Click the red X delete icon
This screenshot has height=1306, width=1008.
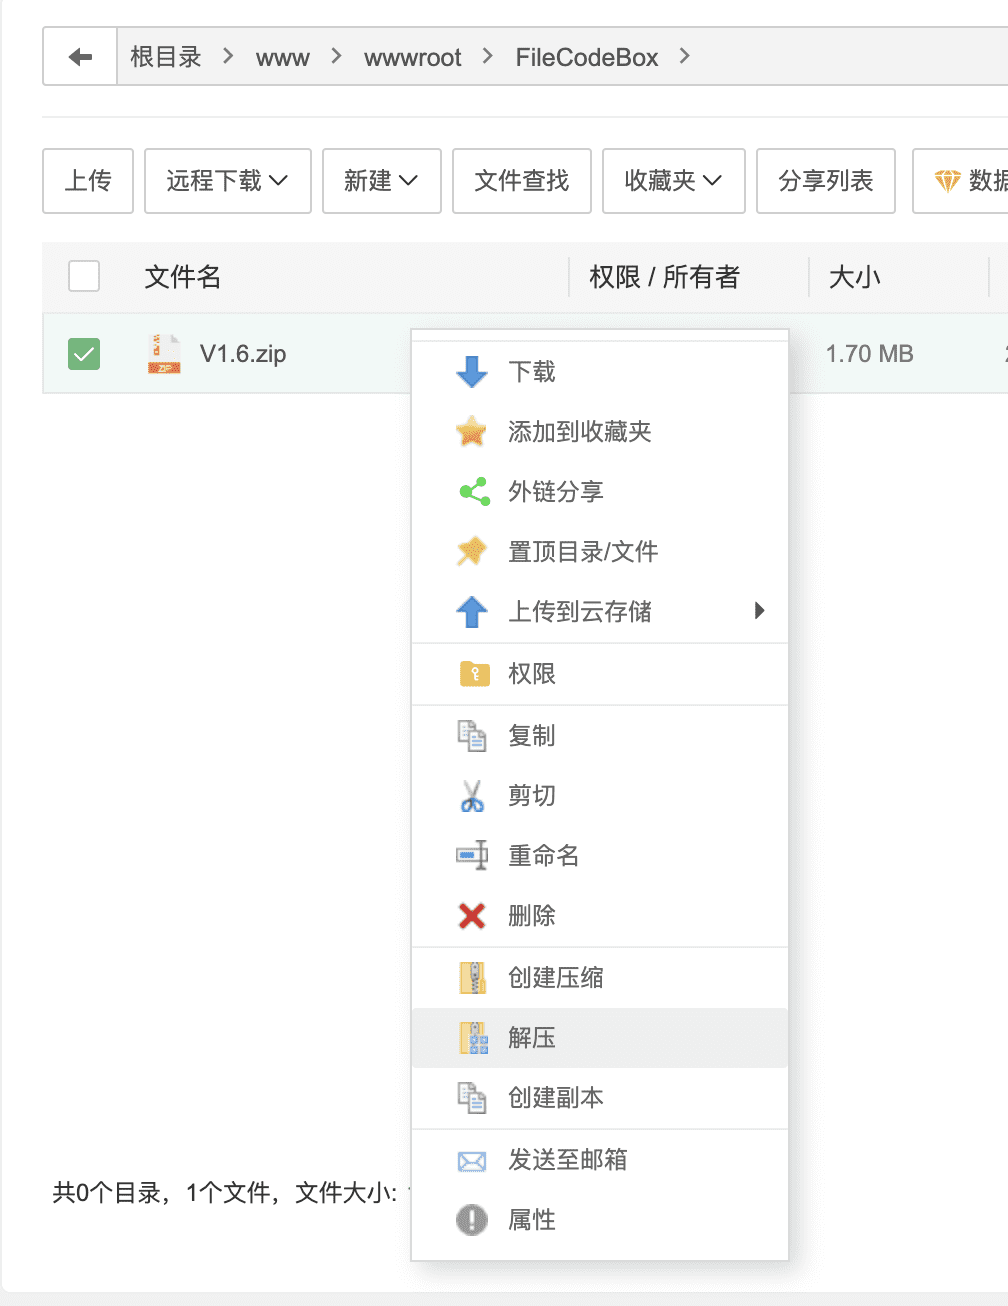click(471, 916)
